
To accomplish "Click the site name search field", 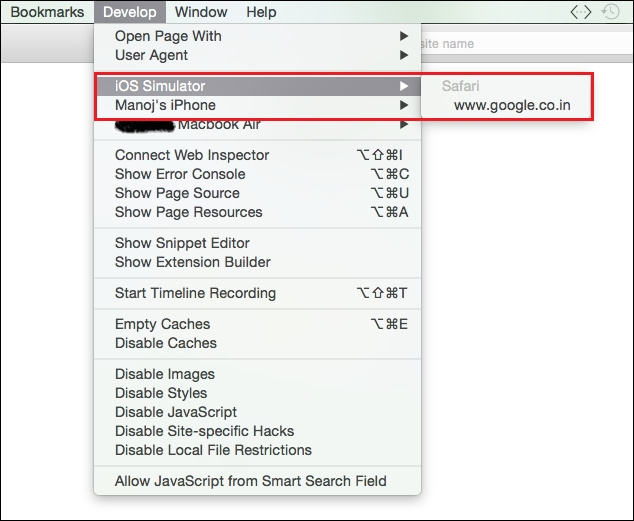I will pyautogui.click(x=527, y=43).
